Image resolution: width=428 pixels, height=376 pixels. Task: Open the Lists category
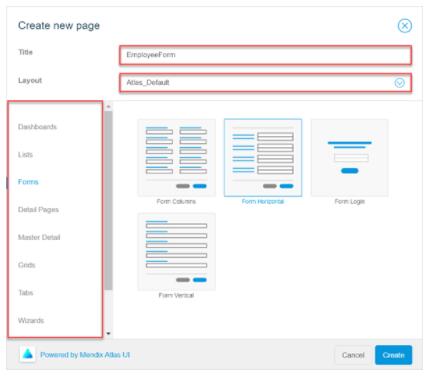pyautogui.click(x=25, y=155)
